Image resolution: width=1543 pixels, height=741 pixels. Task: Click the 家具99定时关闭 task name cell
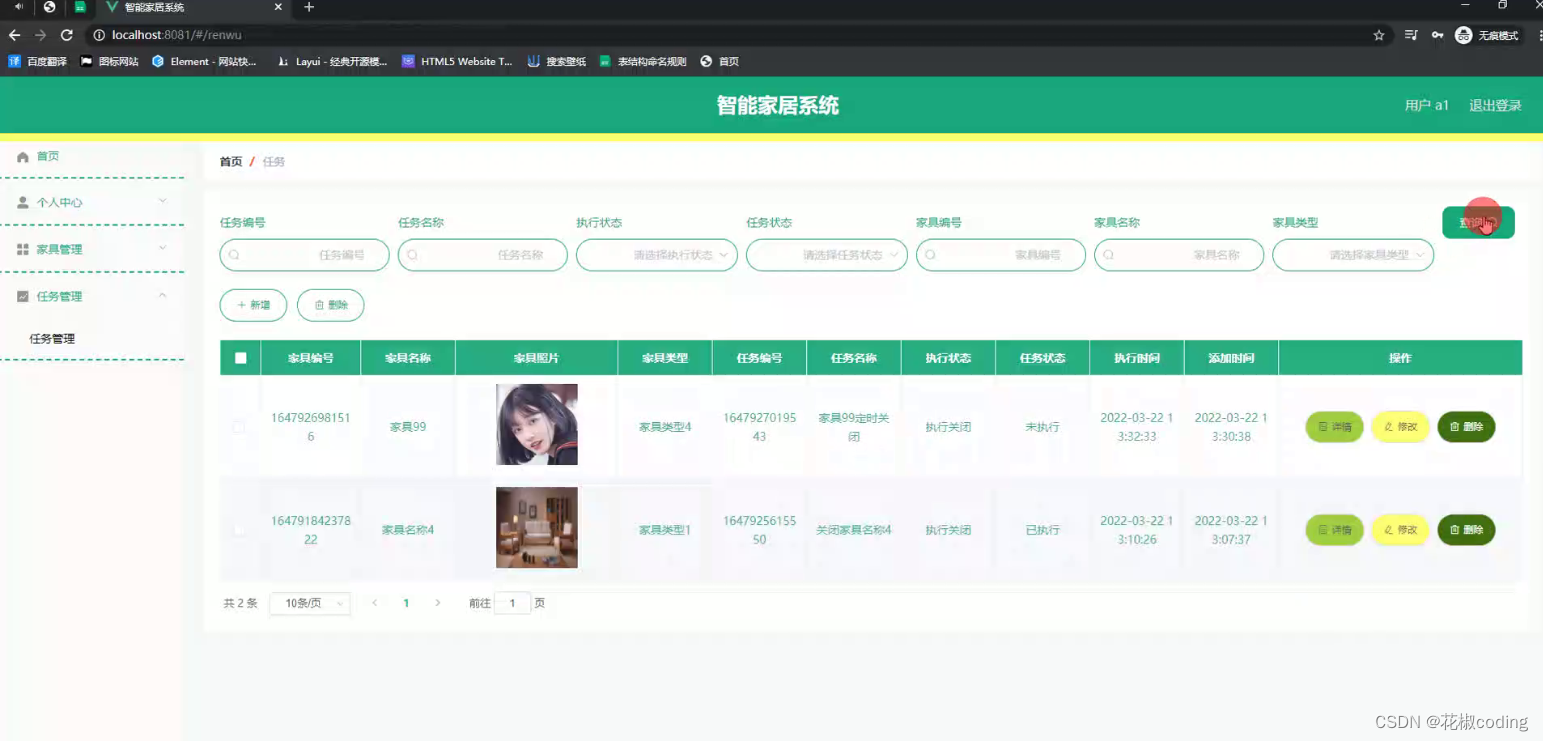(853, 427)
